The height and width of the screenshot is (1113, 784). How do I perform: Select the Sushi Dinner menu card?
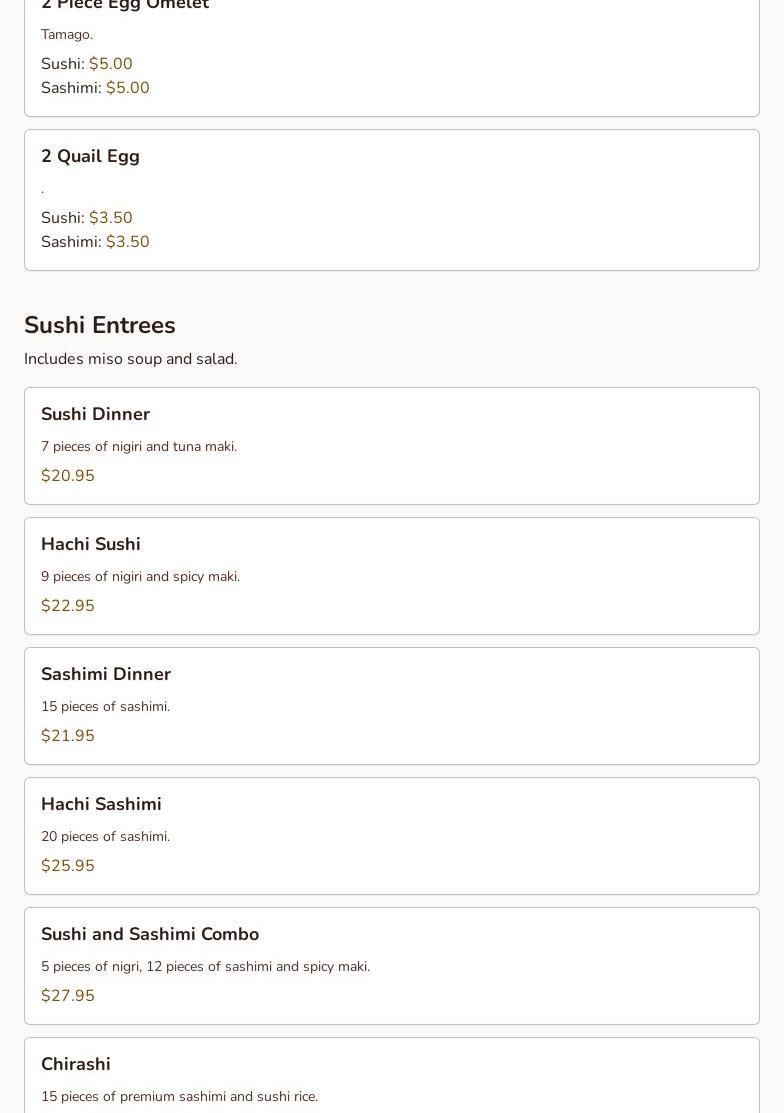click(392, 446)
